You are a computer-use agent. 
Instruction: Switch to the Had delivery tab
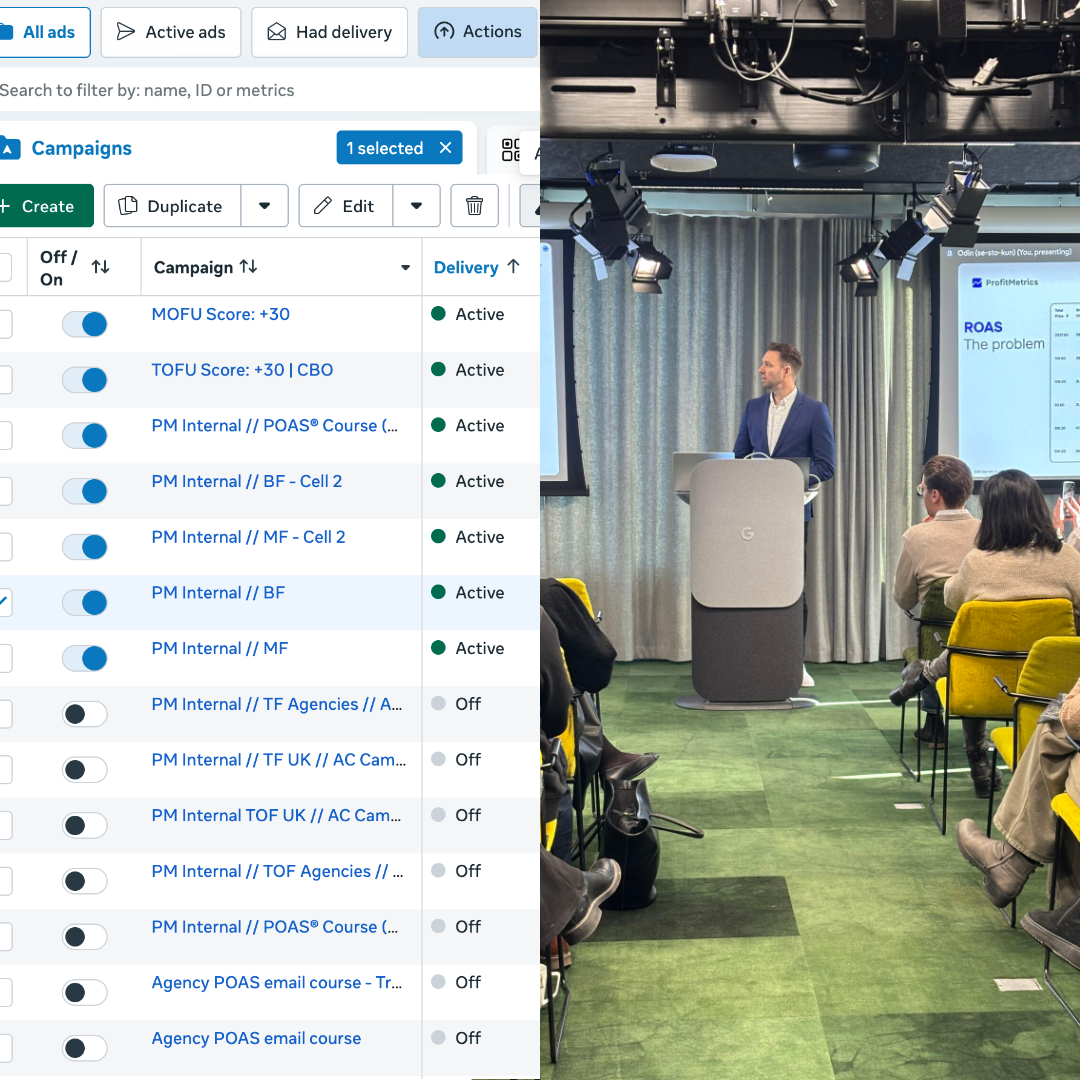329,32
